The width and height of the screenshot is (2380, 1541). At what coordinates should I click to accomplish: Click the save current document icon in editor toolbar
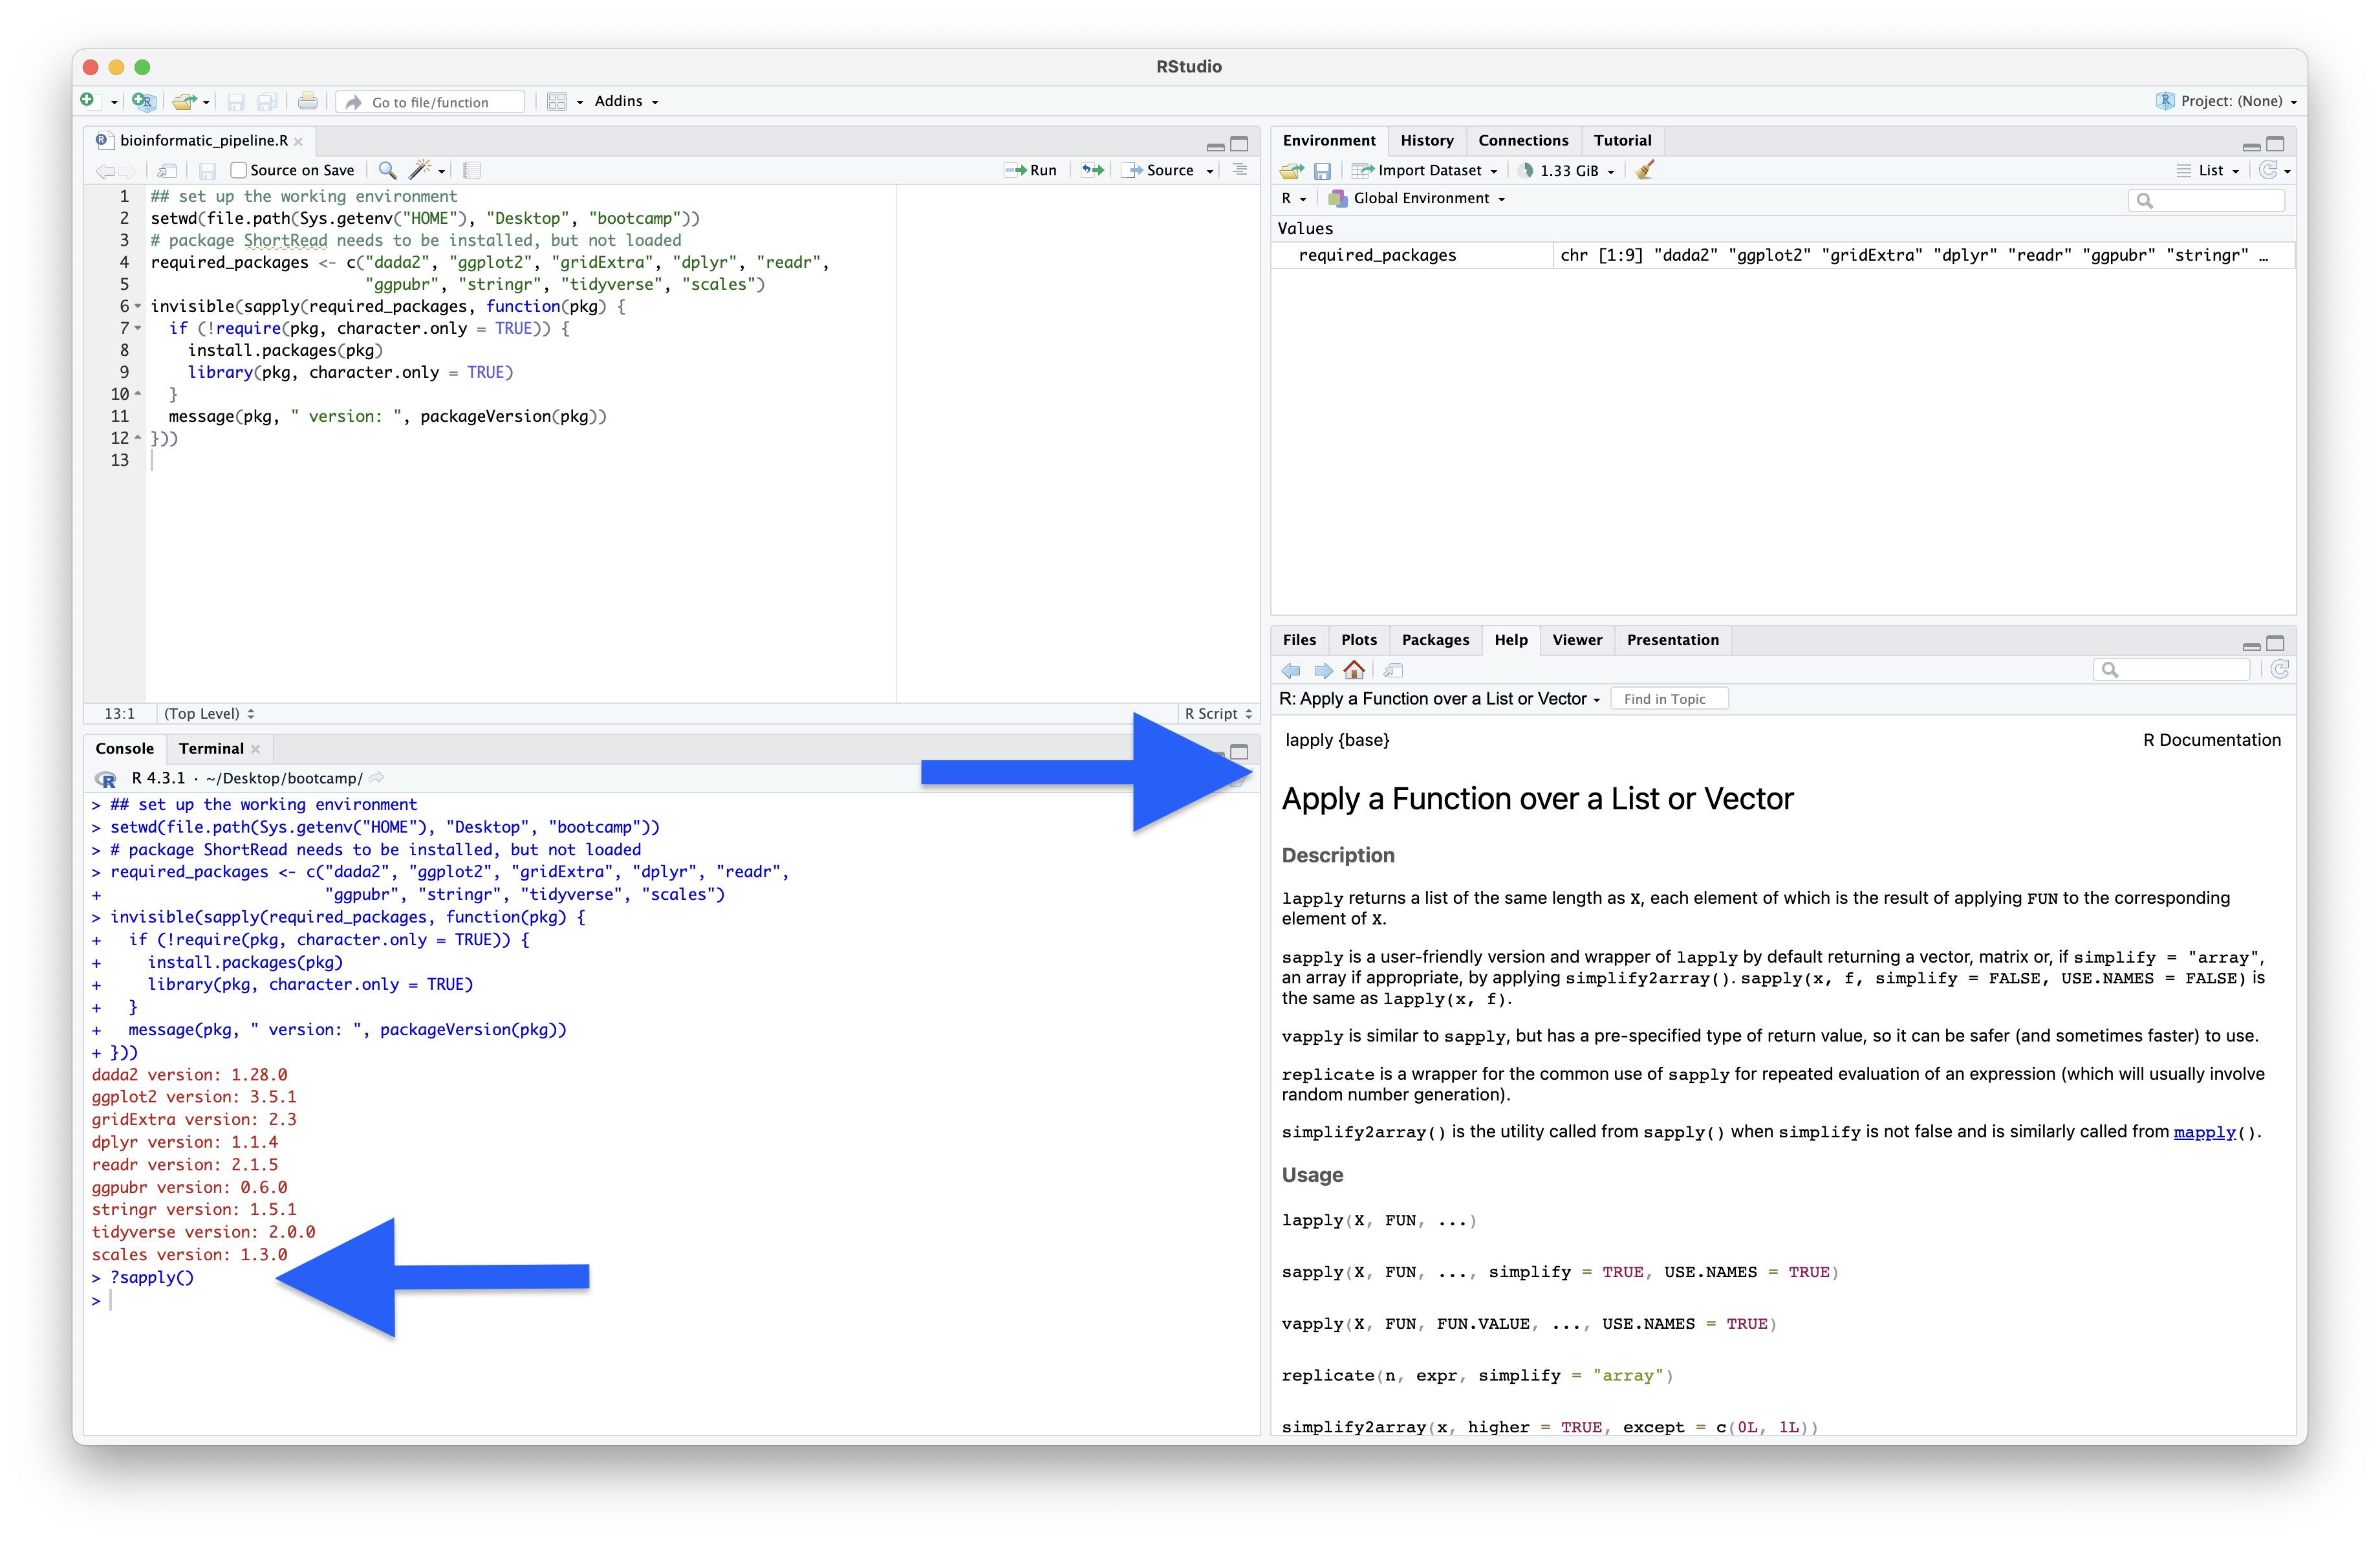tap(207, 171)
